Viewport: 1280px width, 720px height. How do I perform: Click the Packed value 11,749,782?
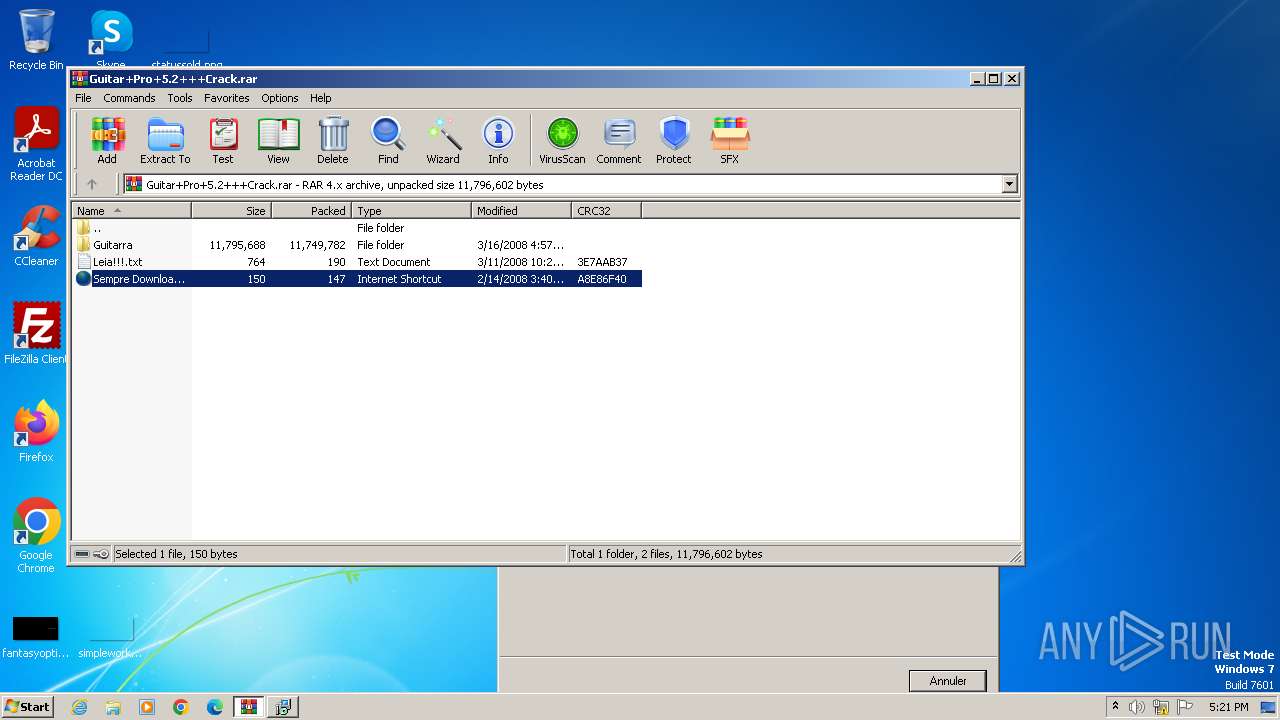tap(317, 245)
